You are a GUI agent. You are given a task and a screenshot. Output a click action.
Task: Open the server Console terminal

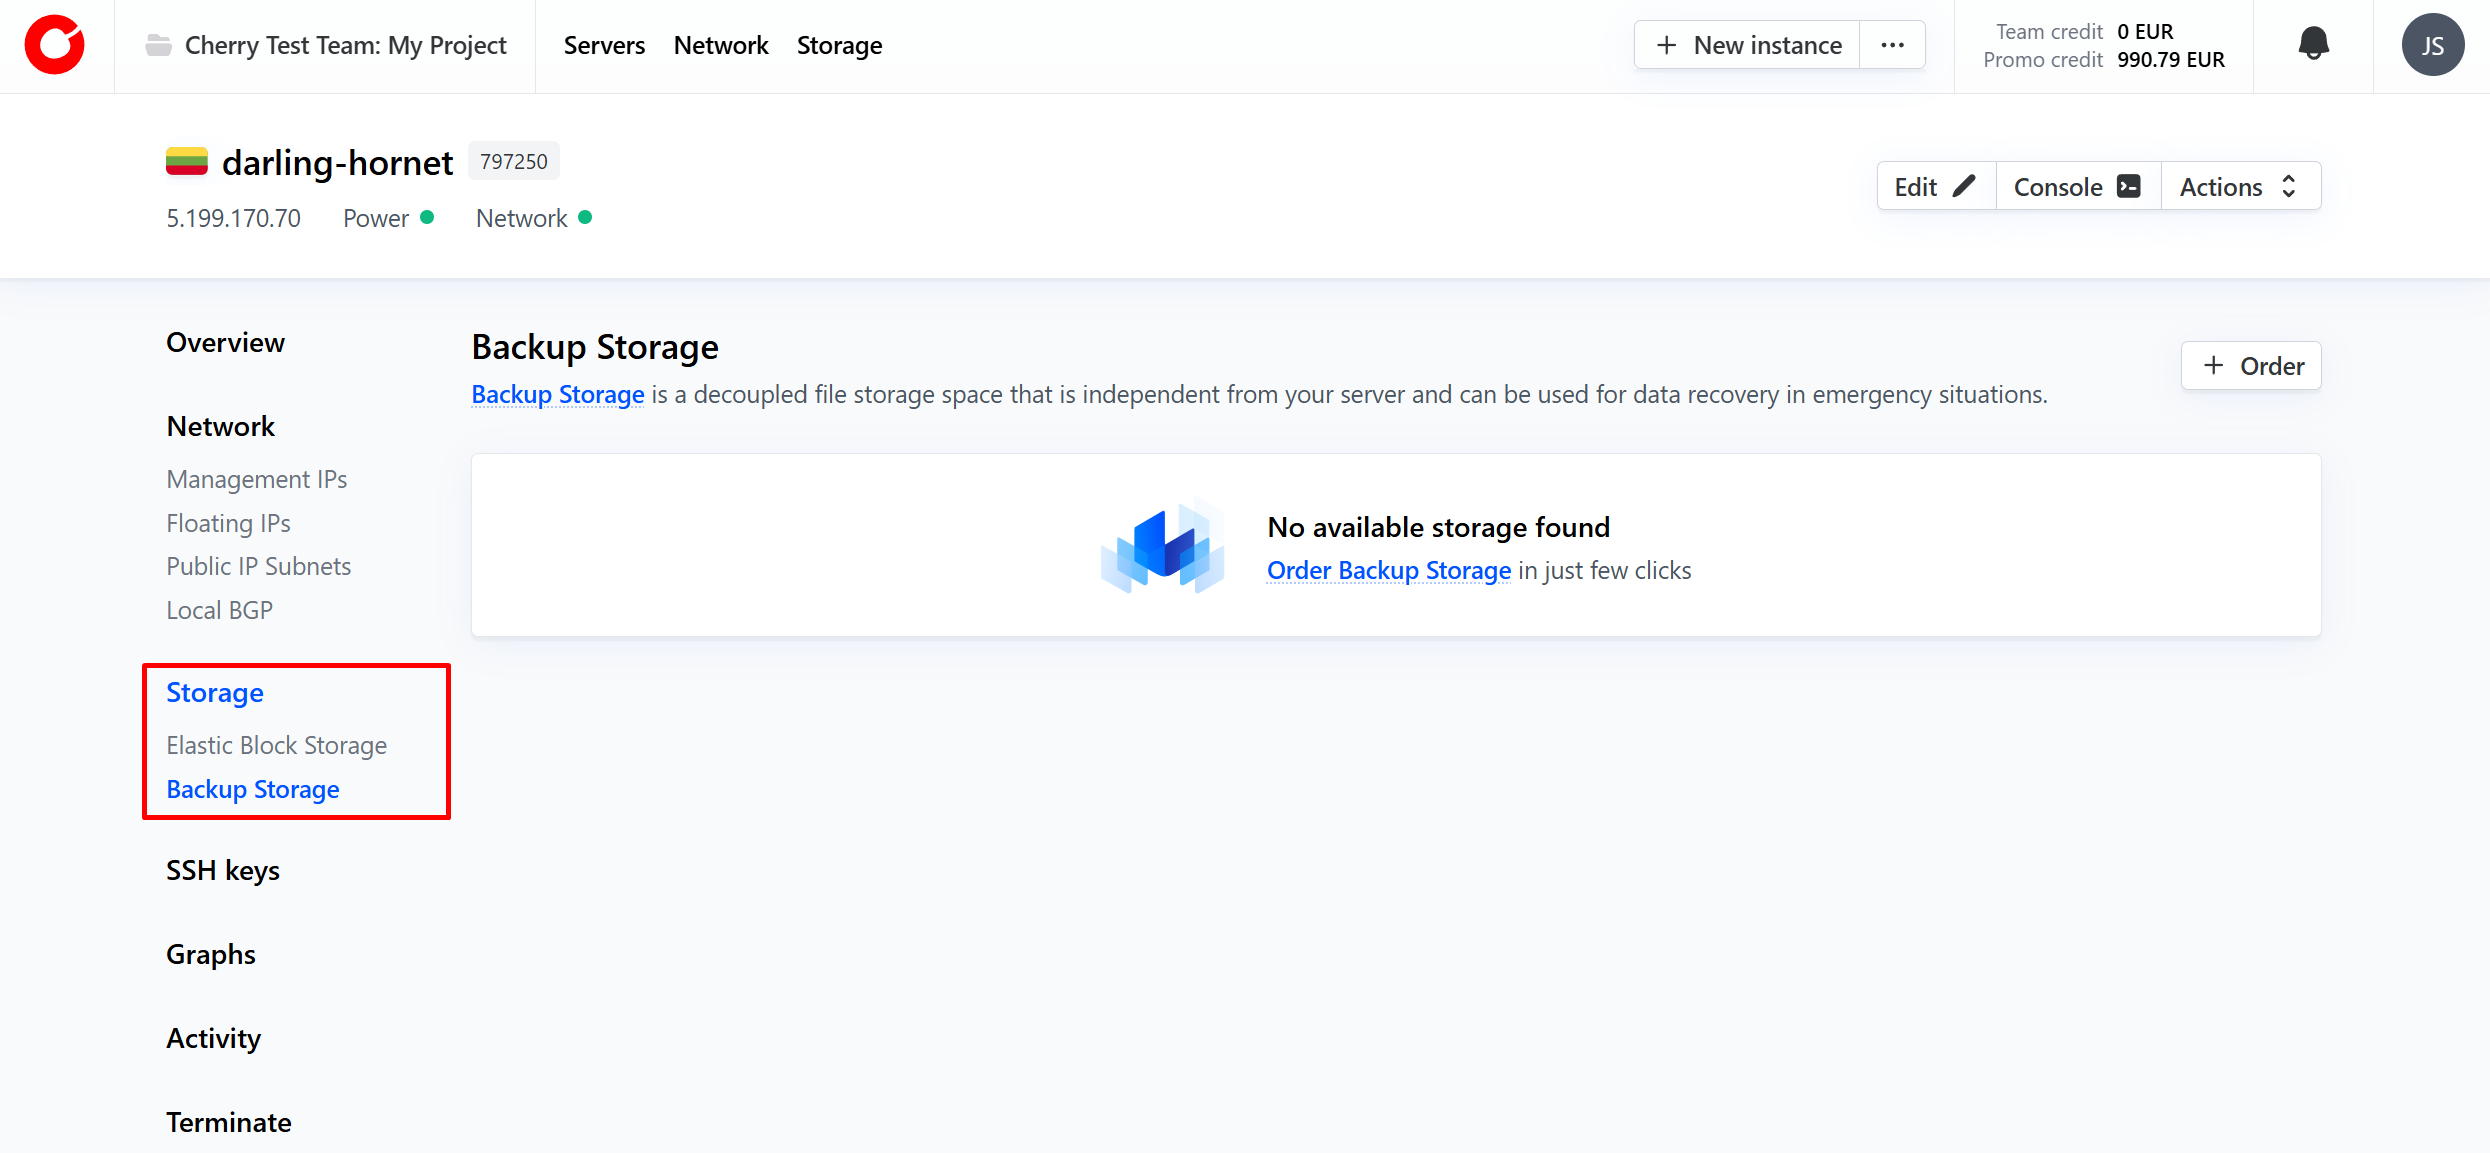coord(2077,187)
